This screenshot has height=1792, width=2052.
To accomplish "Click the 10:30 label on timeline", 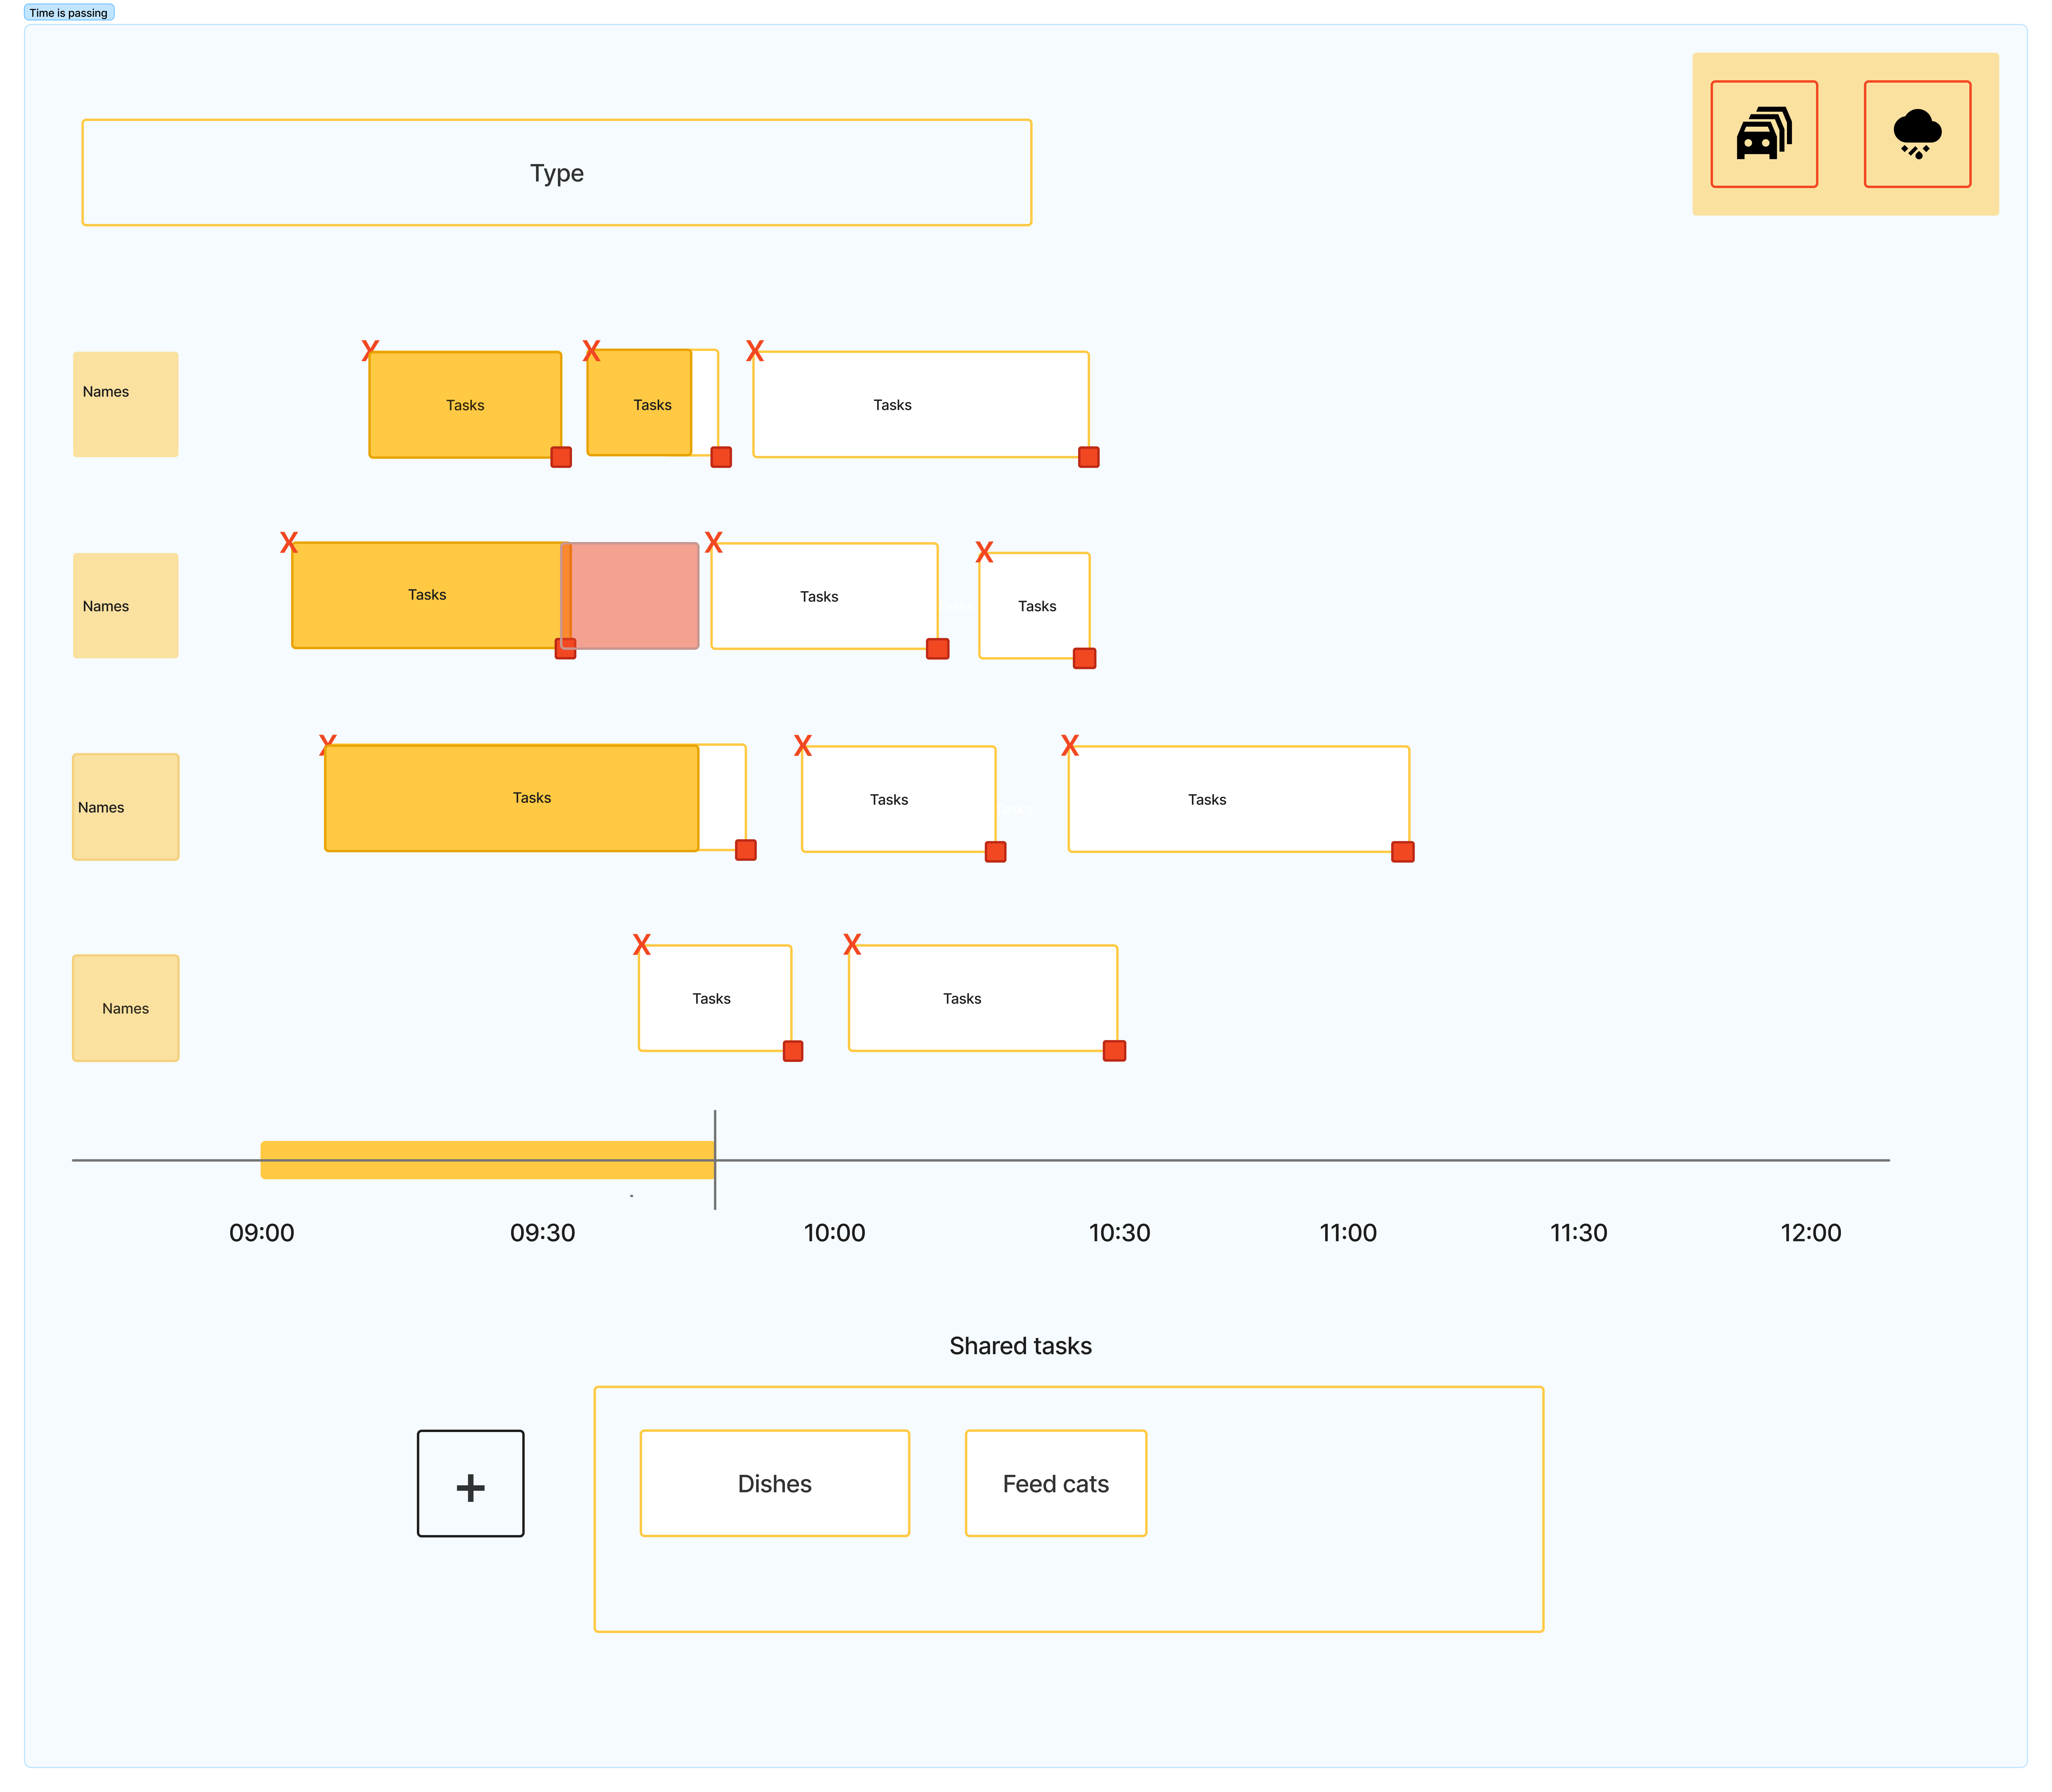I will 1119,1233.
